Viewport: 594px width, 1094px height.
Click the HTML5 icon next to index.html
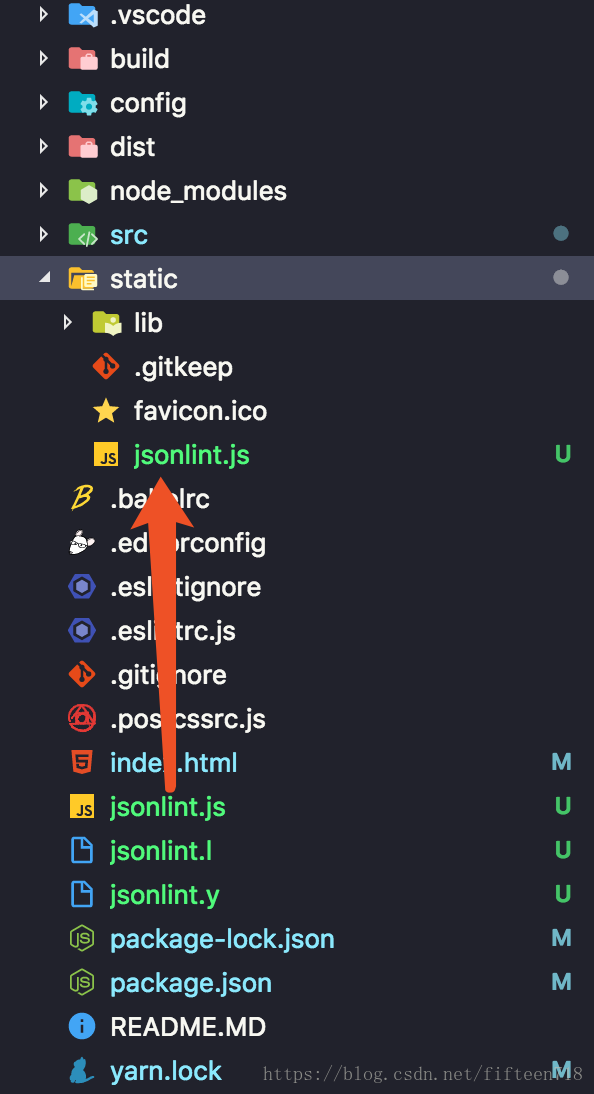82,763
